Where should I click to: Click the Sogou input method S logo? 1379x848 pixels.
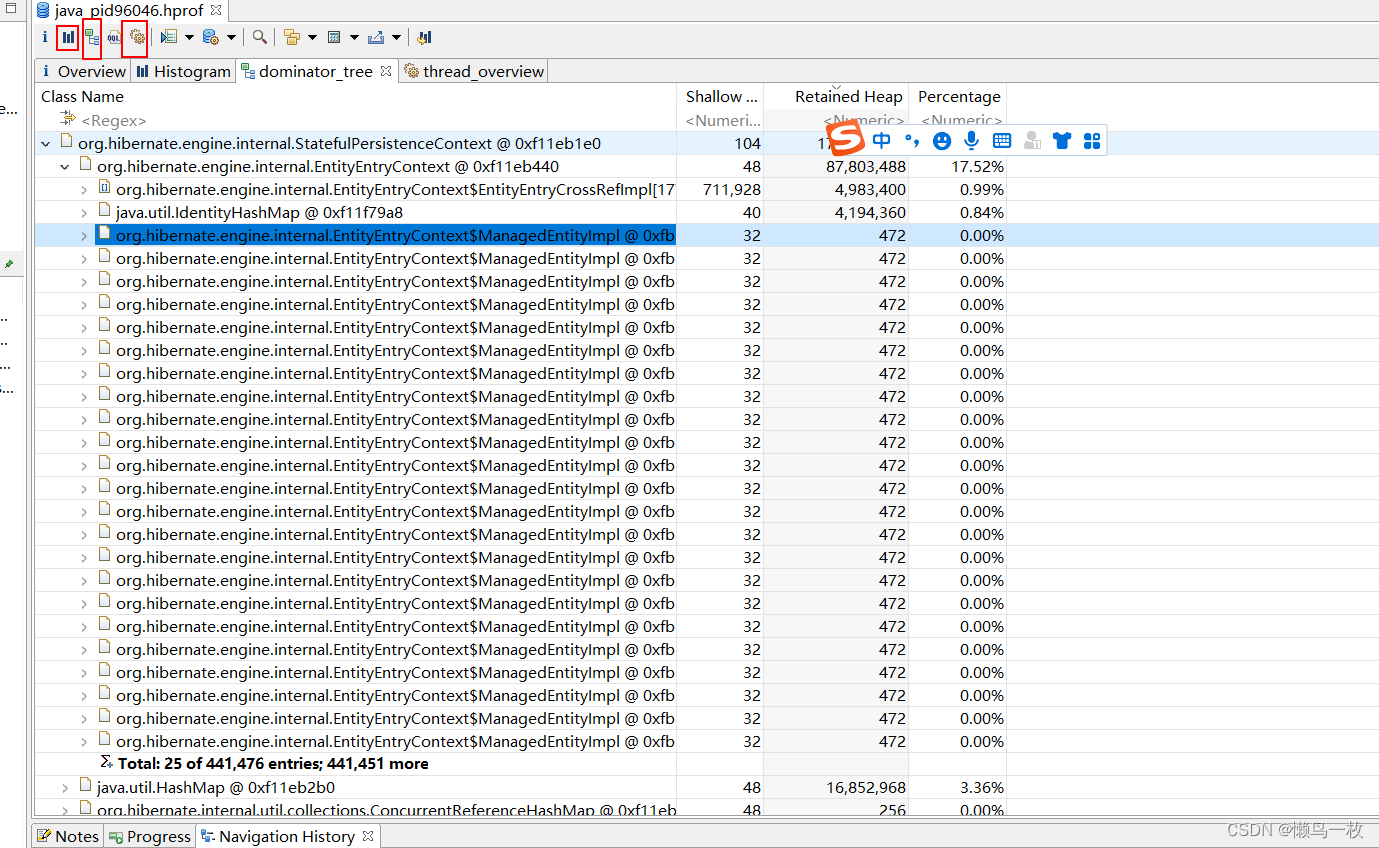(846, 138)
